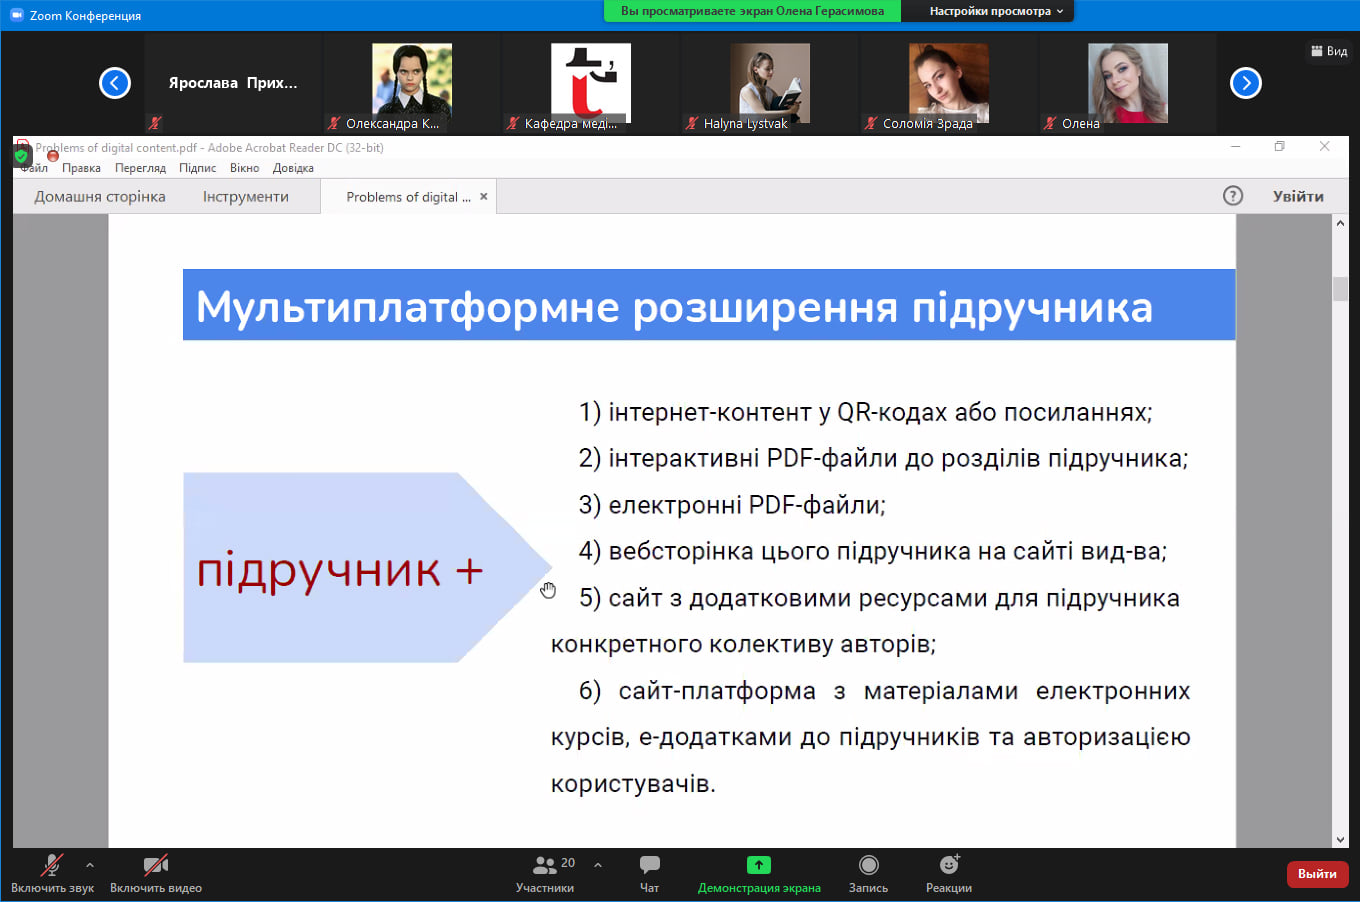The width and height of the screenshot is (1360, 902).
Task: Switch to Домашня сторінка tab
Action: click(x=100, y=197)
